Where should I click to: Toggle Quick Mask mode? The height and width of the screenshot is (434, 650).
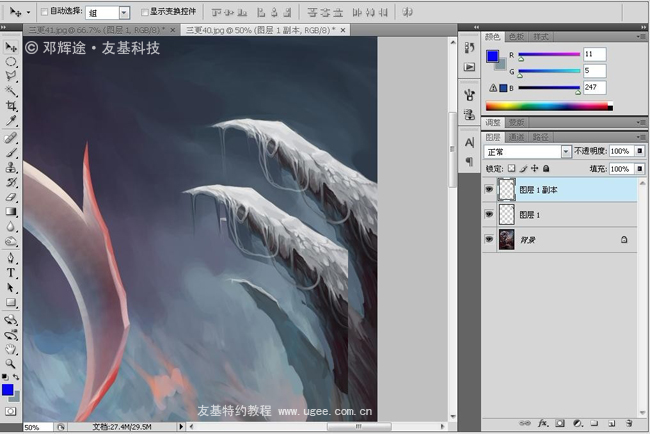[x=10, y=411]
